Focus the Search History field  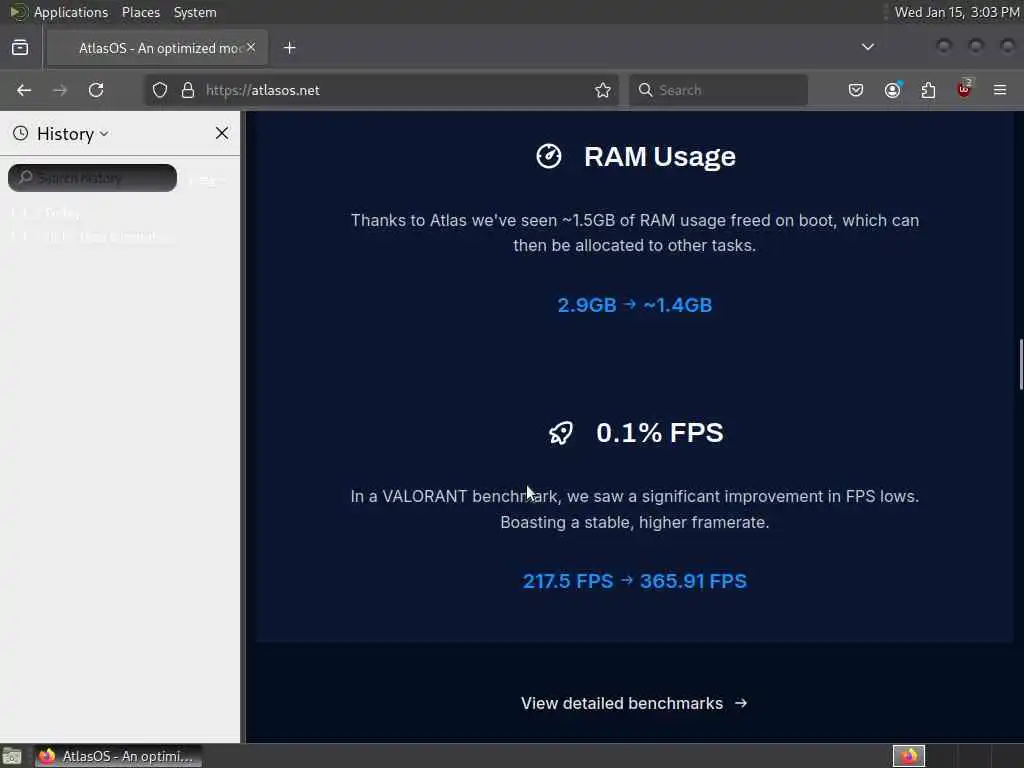[92, 178]
